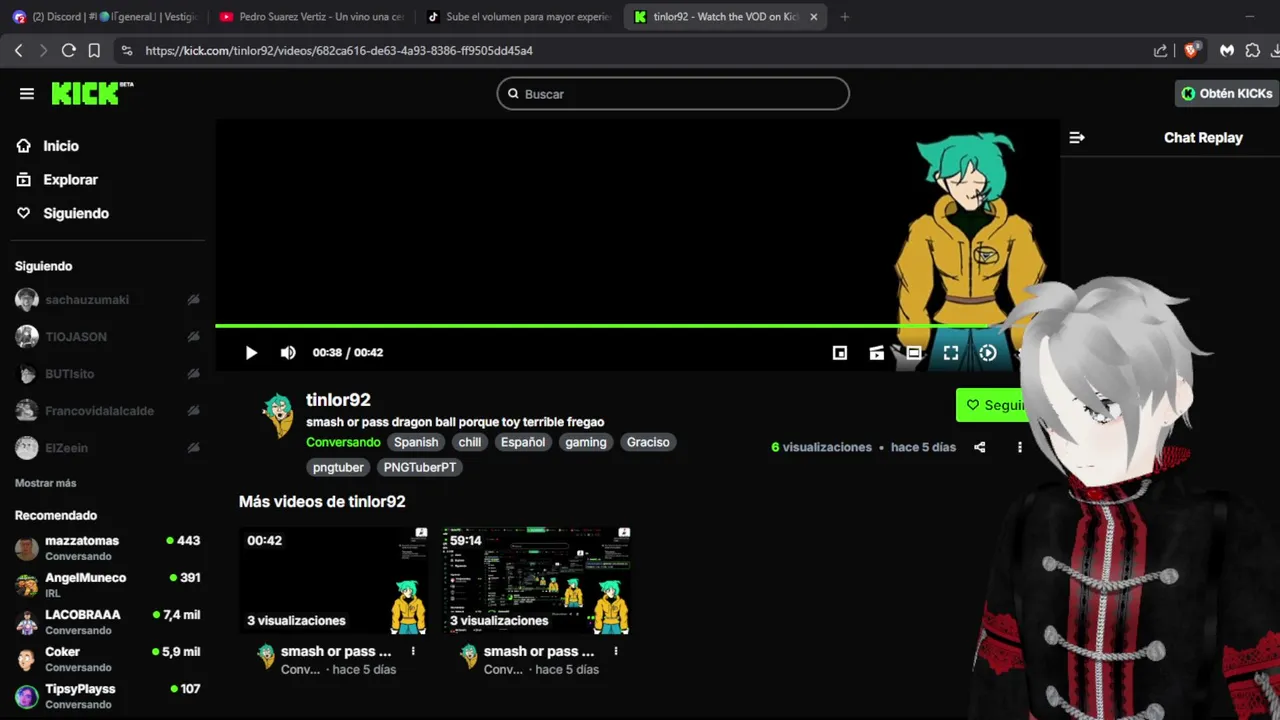The image size is (1280, 720).
Task: Open the Malwarebytes extension icon
Action: (x=1226, y=51)
